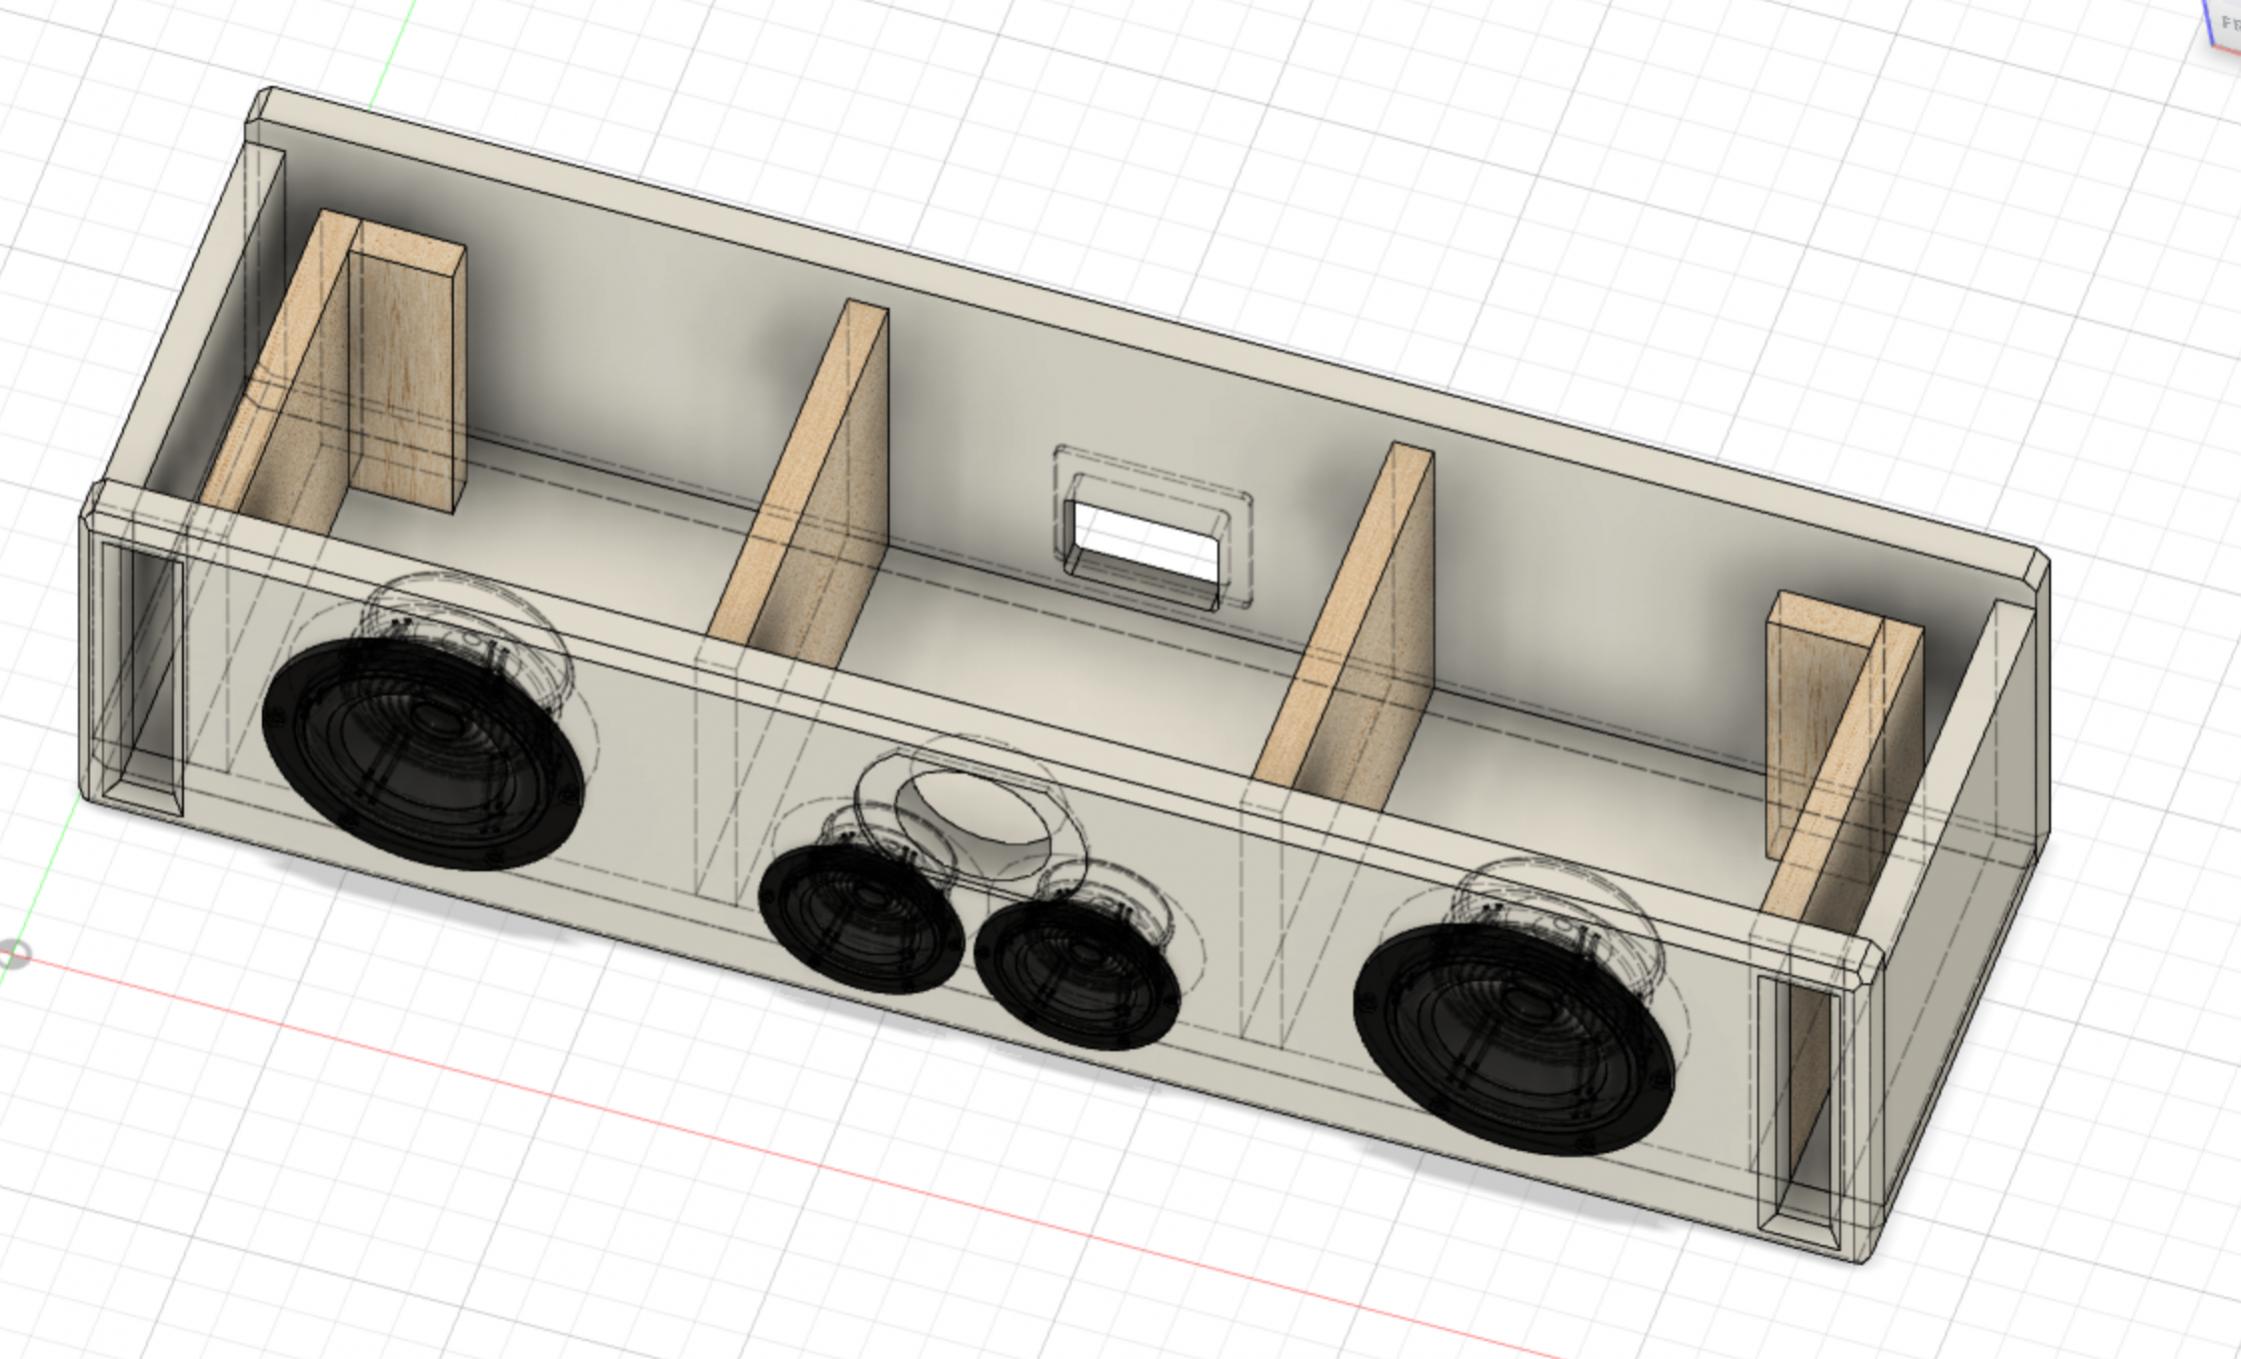Select the rectangular terminal cutout on back panel
Image resolution: width=2241 pixels, height=1359 pixels.
click(1144, 555)
